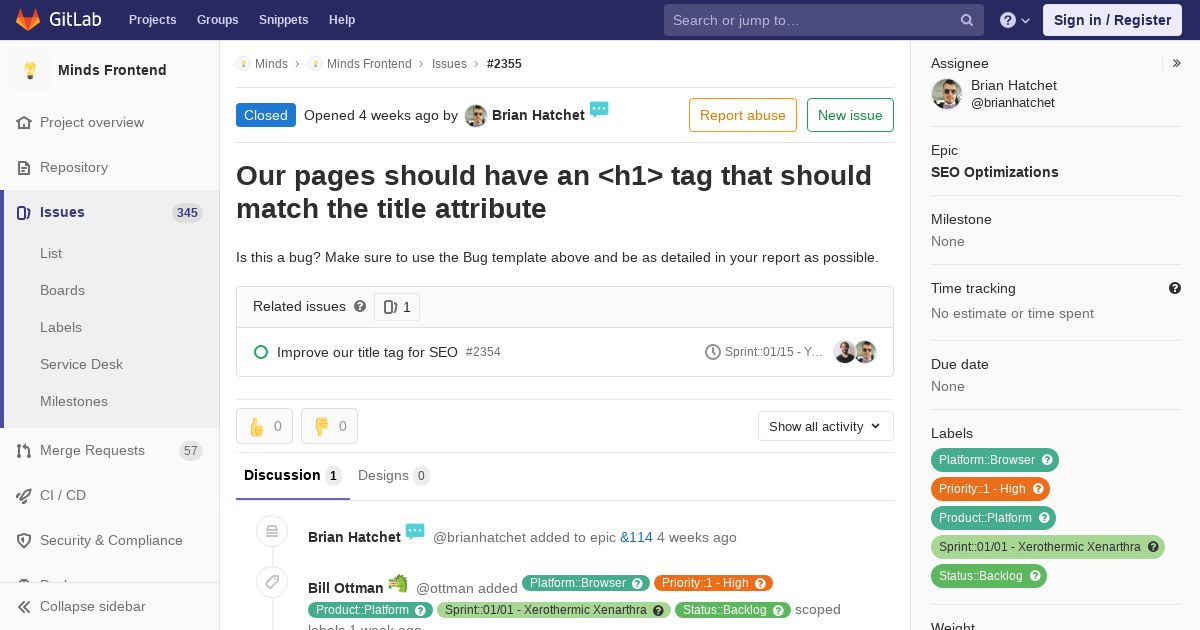Click the search magnifier icon
1200x630 pixels.
[967, 20]
